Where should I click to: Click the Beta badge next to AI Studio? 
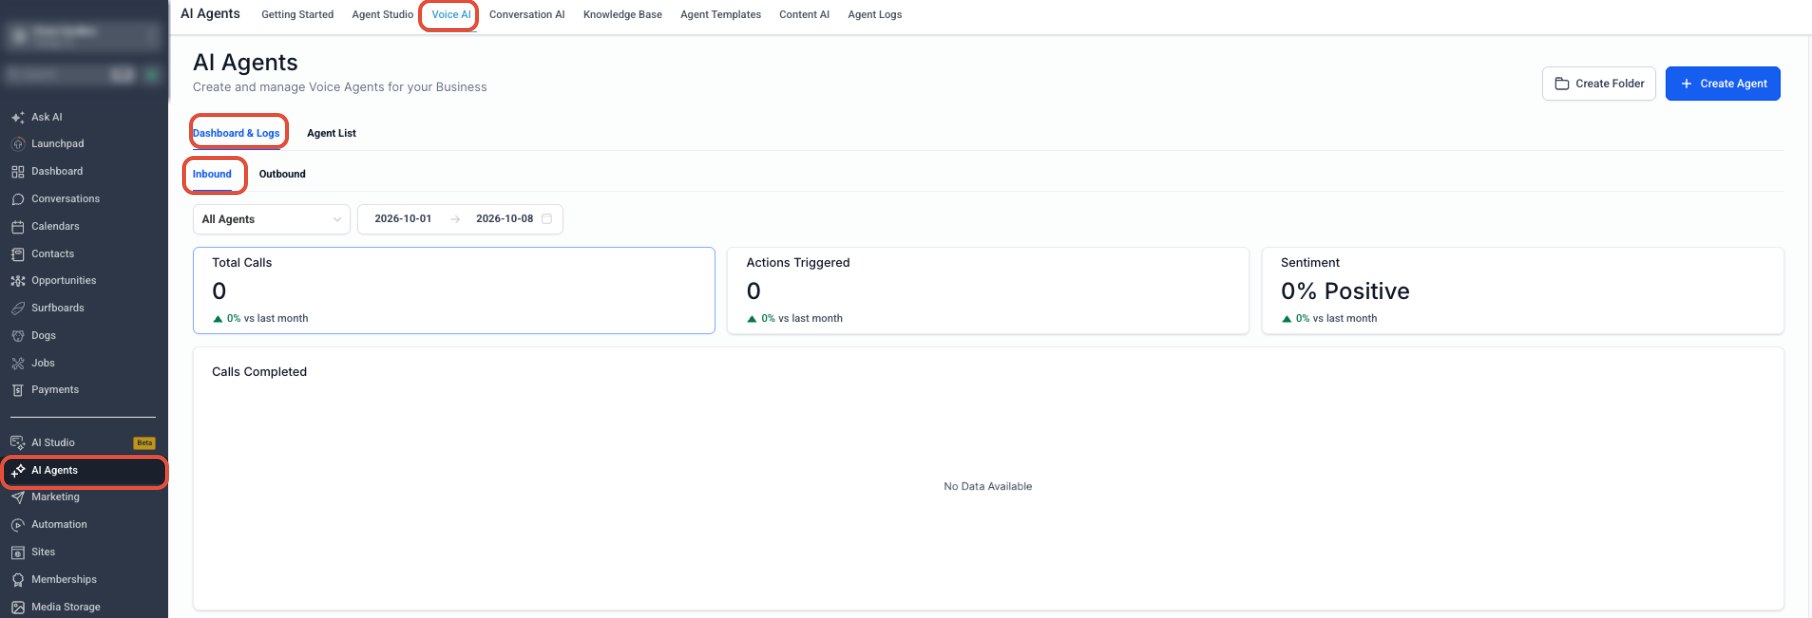(144, 443)
